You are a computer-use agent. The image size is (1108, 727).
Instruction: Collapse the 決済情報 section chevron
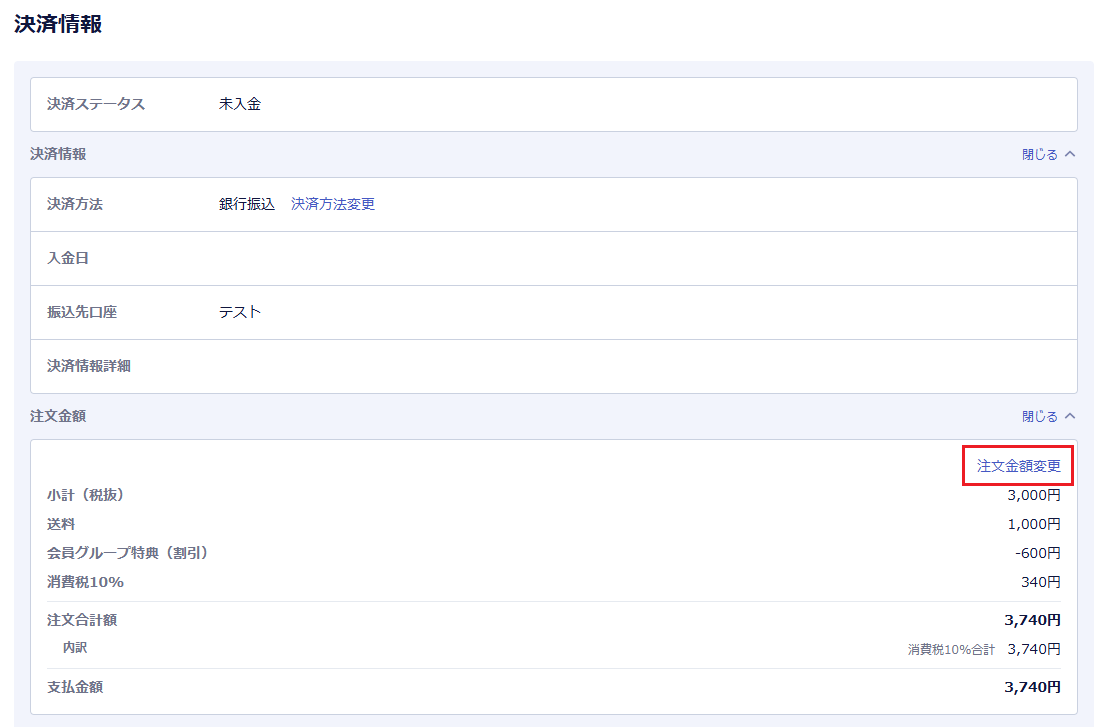click(x=1070, y=155)
